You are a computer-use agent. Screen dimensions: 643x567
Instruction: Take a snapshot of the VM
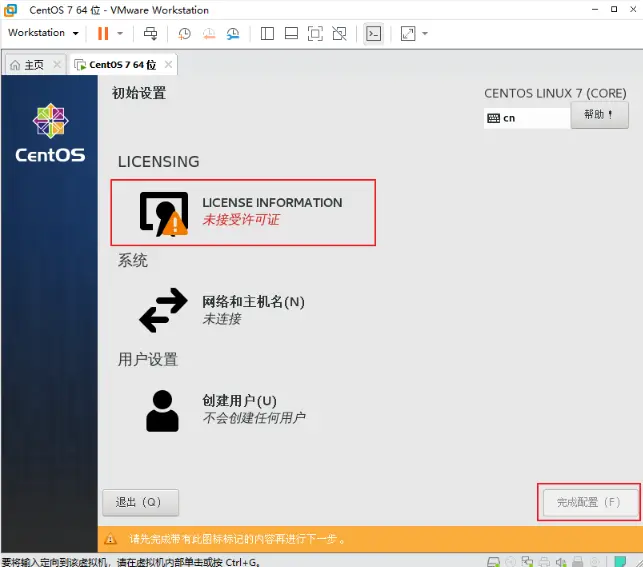(185, 33)
